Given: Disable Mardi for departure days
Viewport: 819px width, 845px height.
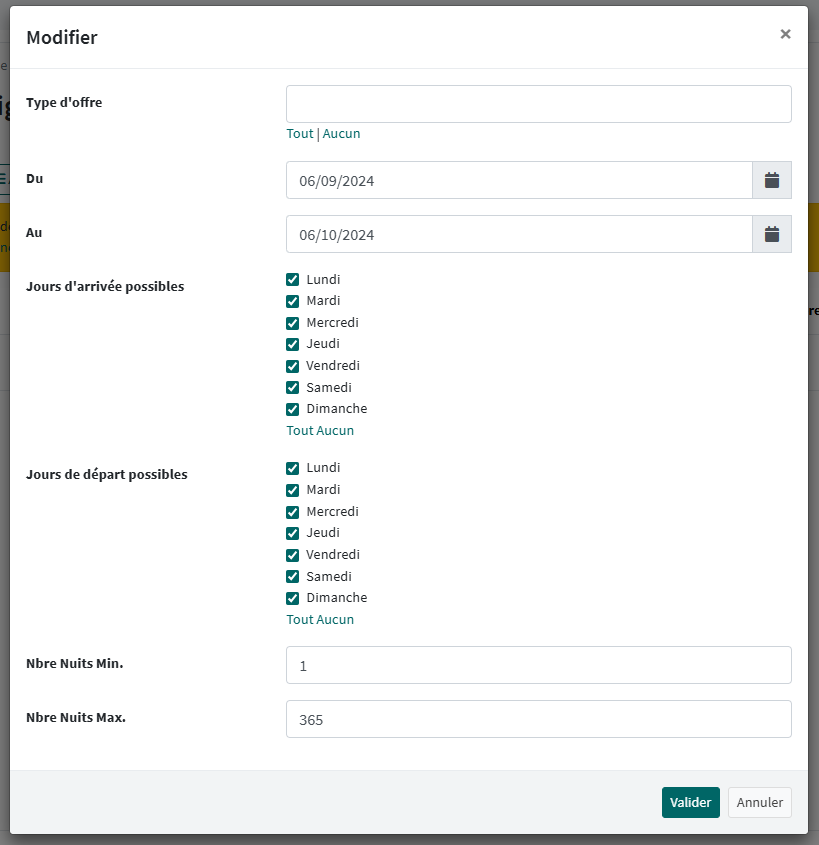Looking at the screenshot, I should coord(293,490).
